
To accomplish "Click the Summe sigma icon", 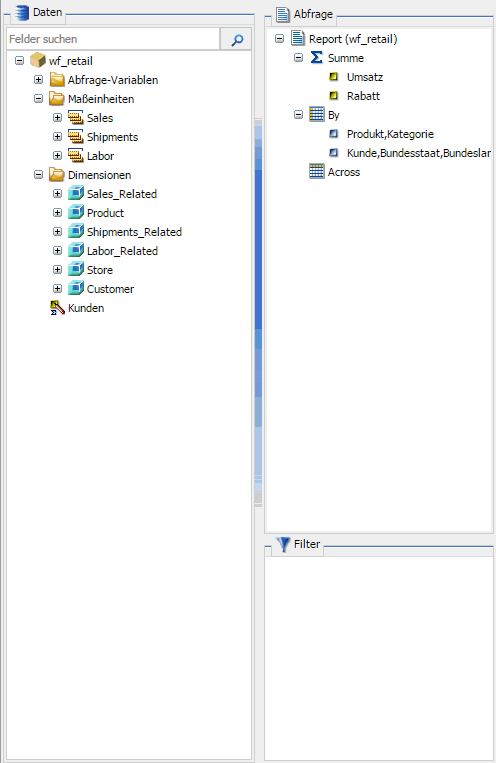I will tap(317, 57).
